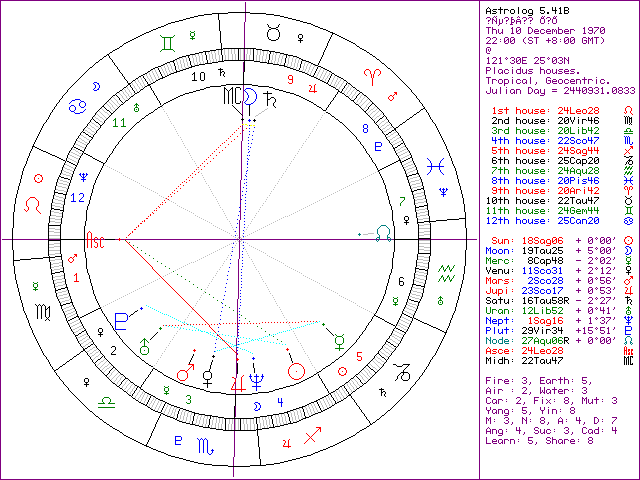
Task: Select the Saturn glyph beside the Moon in the wheel
Action: click(x=270, y=97)
